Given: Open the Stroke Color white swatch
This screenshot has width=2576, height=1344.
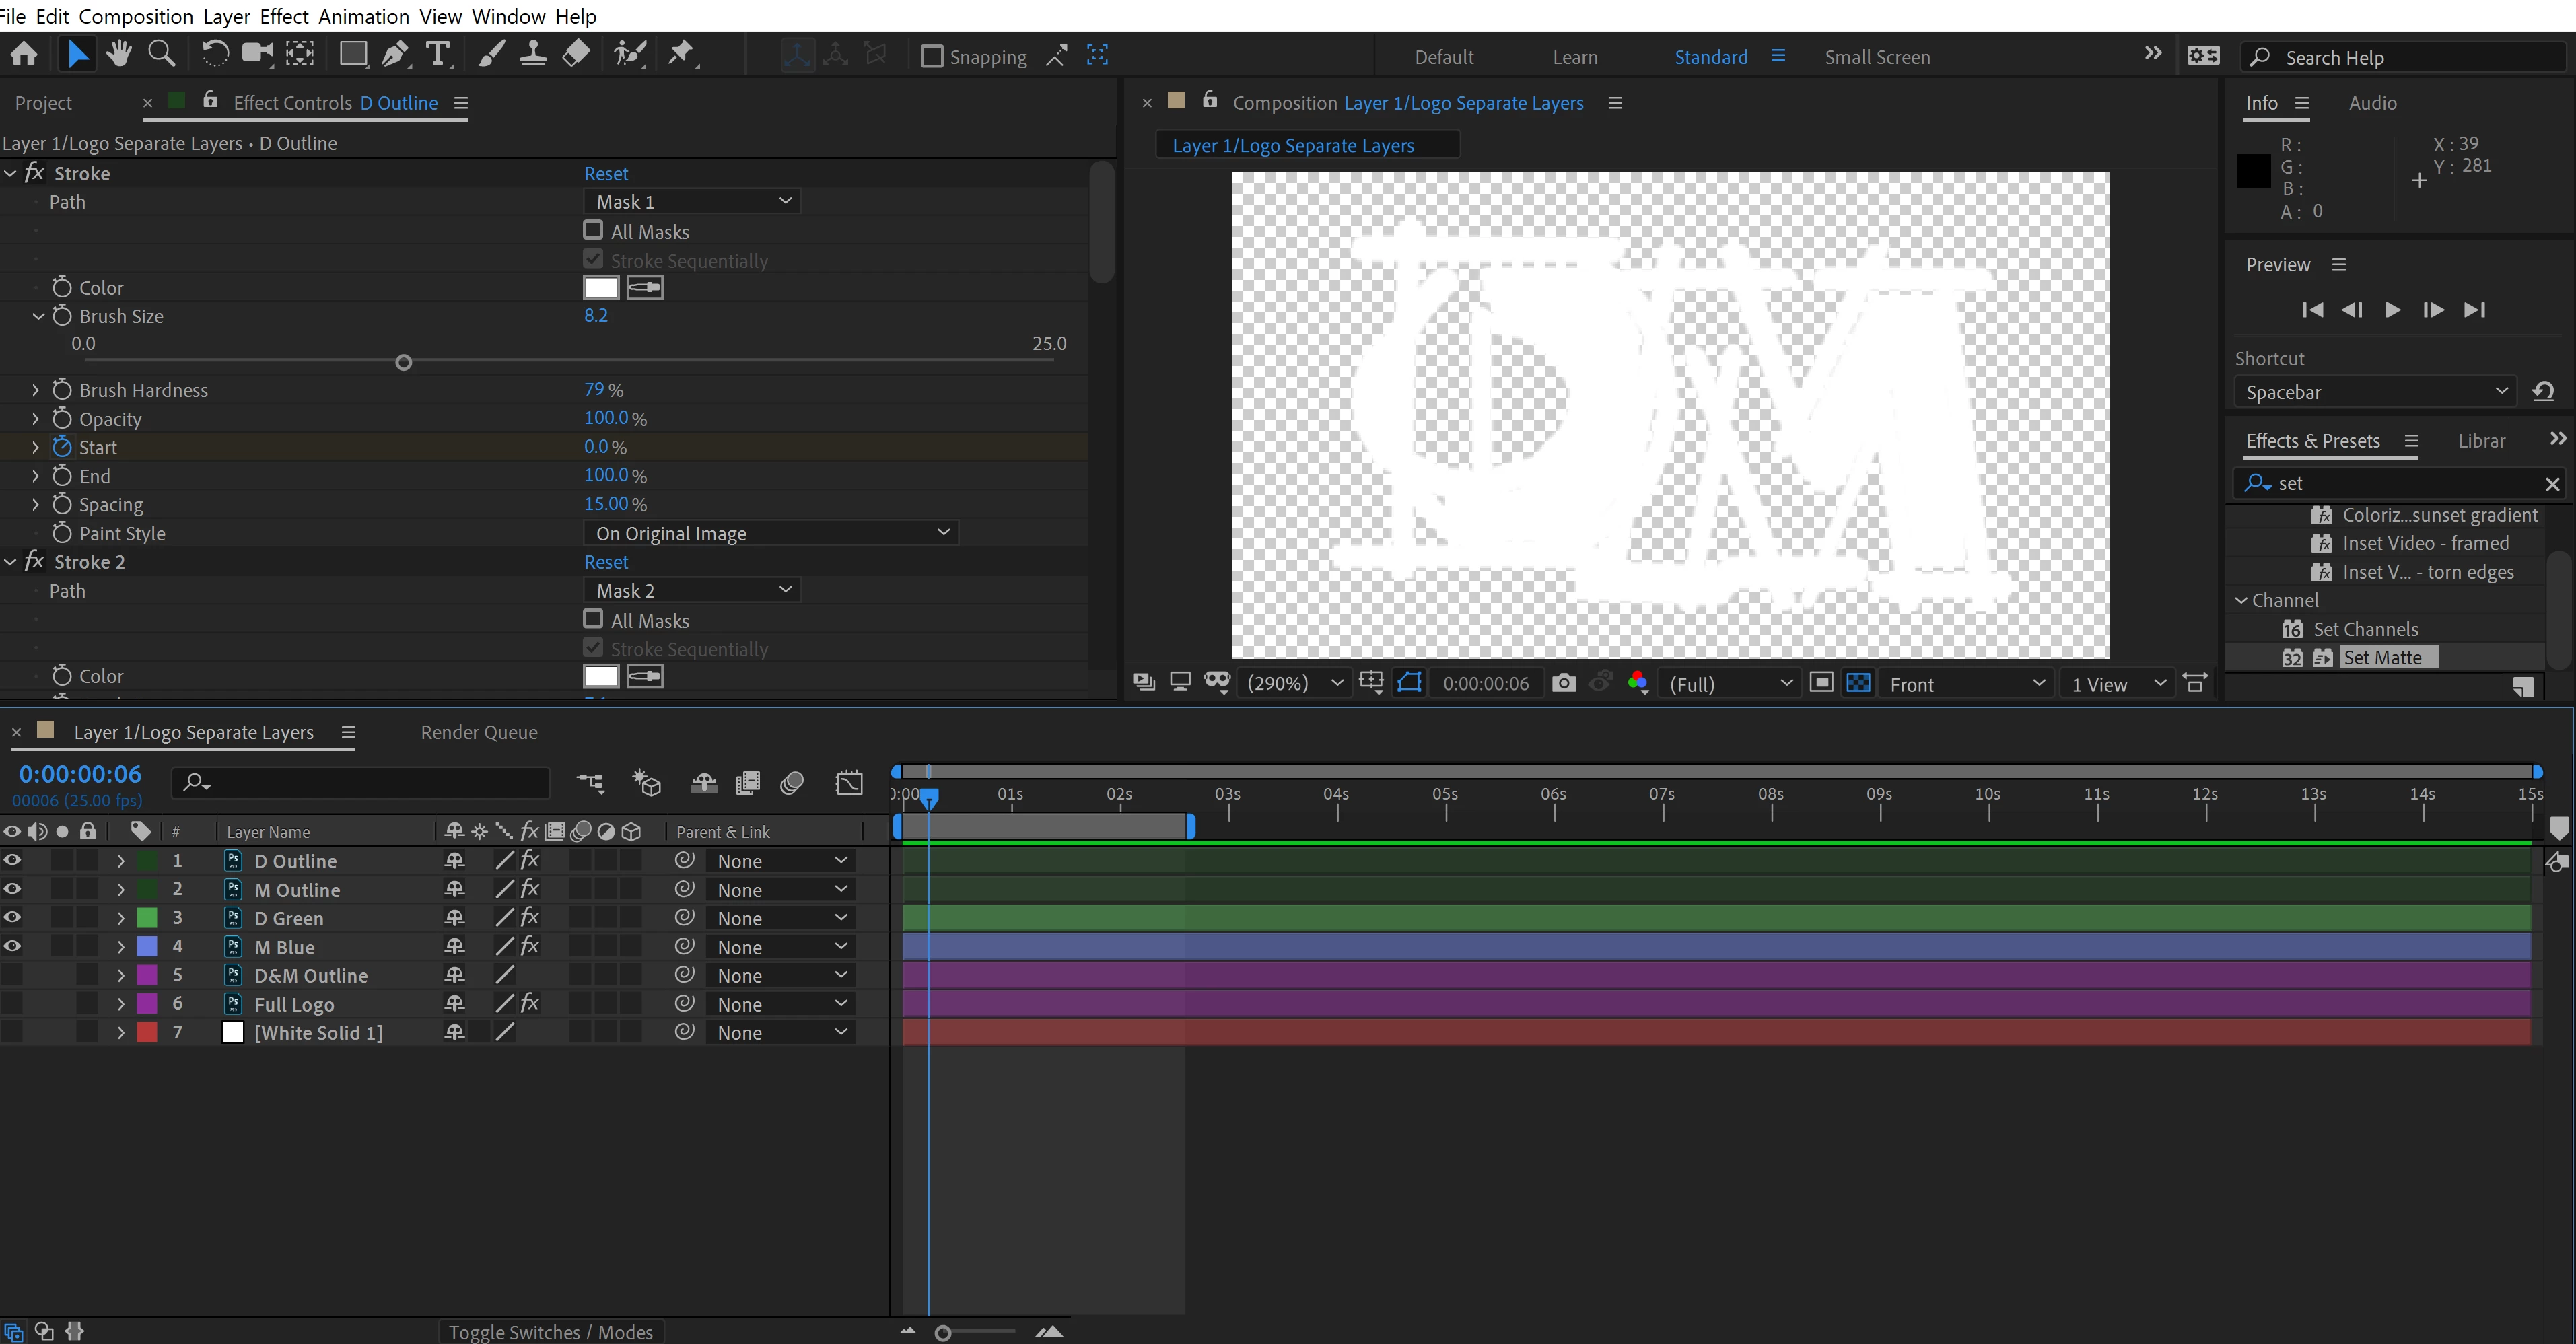Looking at the screenshot, I should pos(600,288).
